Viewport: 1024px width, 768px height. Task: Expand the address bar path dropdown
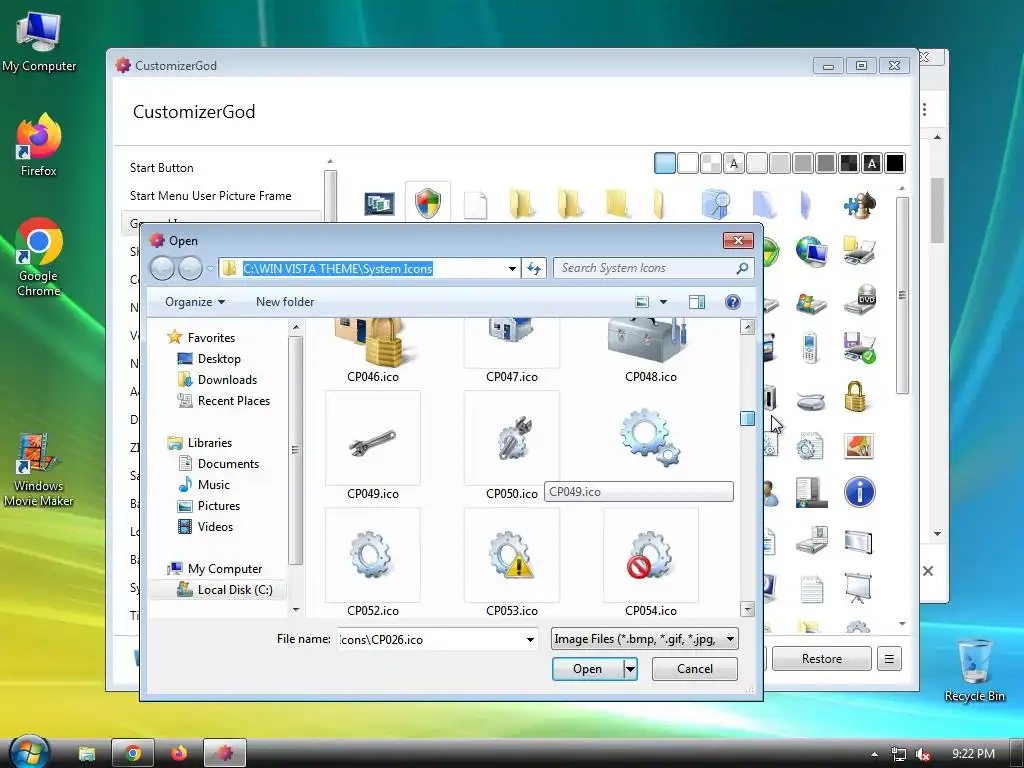(513, 268)
